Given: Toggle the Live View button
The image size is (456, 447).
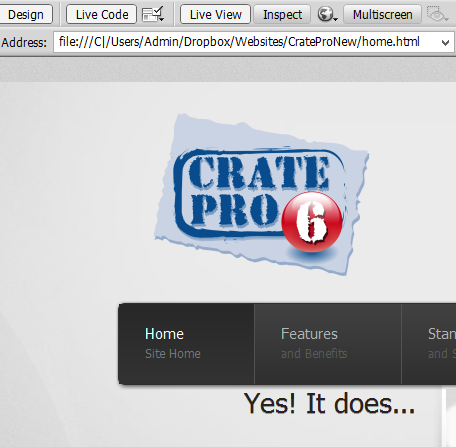Looking at the screenshot, I should pos(215,14).
